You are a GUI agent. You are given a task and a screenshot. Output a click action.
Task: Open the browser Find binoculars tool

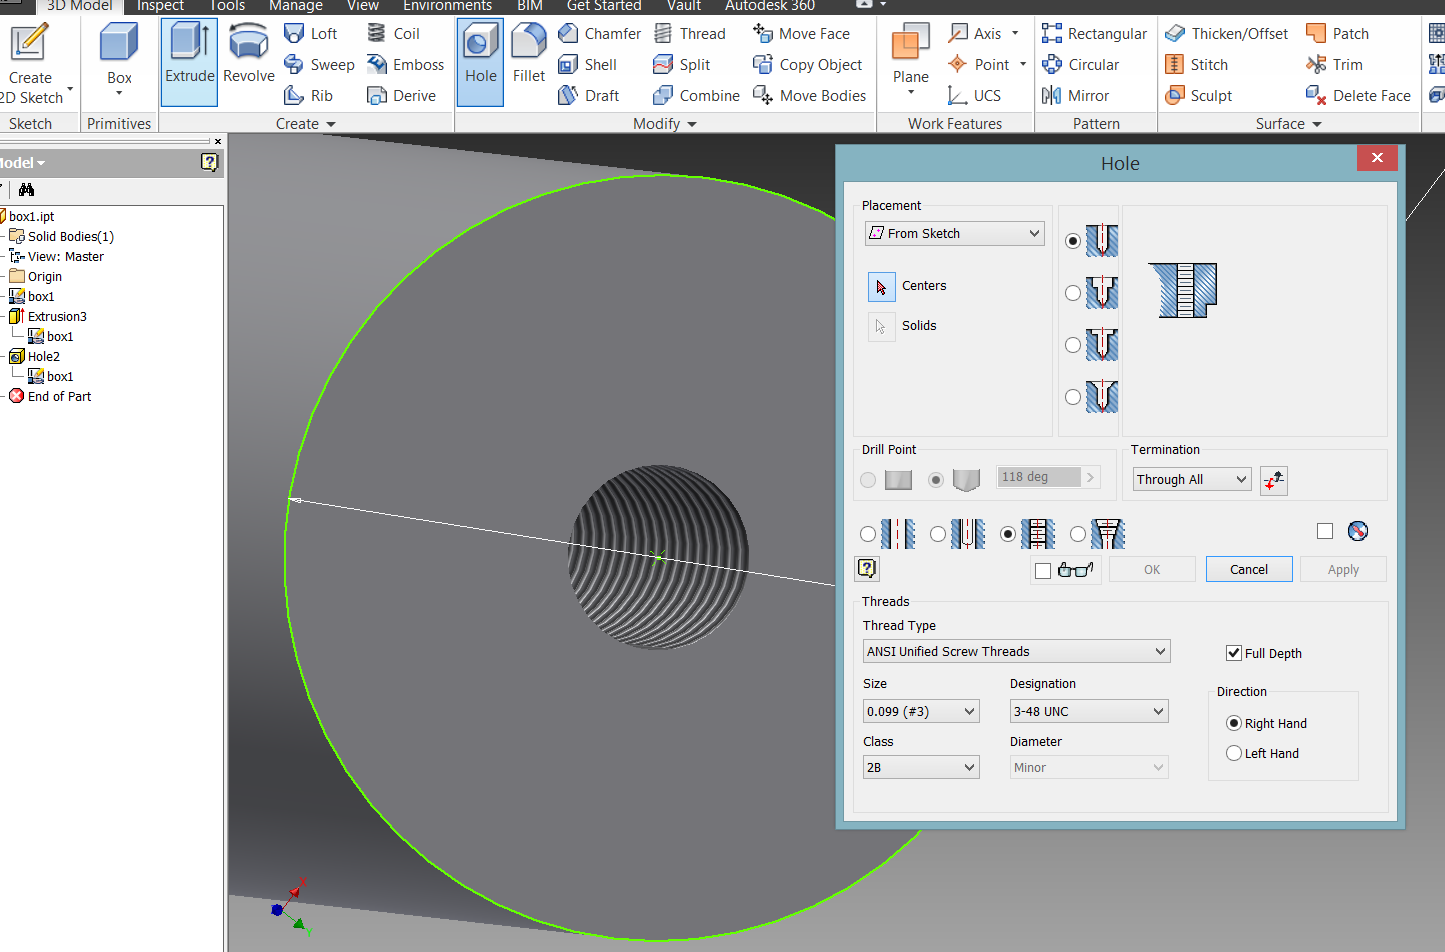(26, 189)
